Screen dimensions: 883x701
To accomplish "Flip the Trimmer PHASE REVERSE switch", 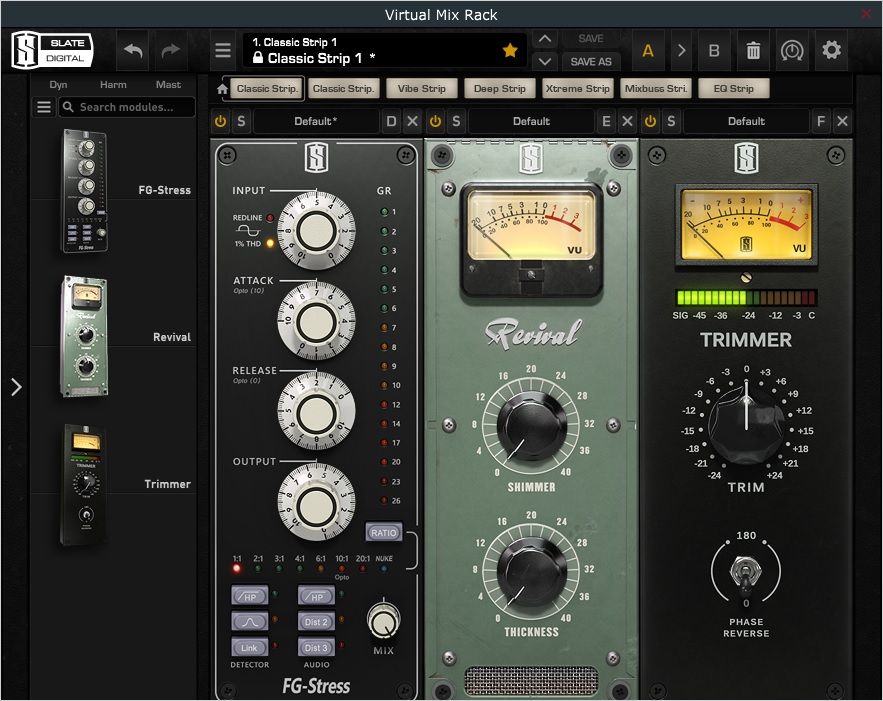I will point(746,573).
